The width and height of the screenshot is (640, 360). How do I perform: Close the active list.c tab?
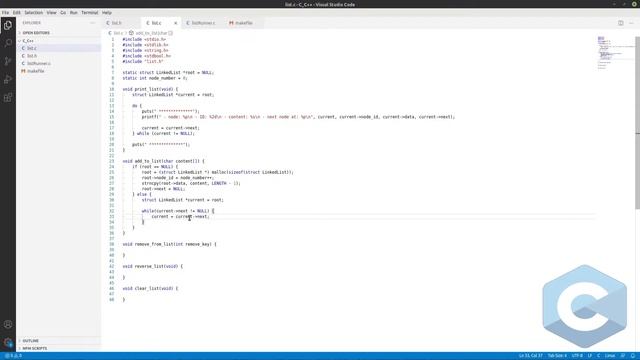pyautogui.click(x=176, y=23)
